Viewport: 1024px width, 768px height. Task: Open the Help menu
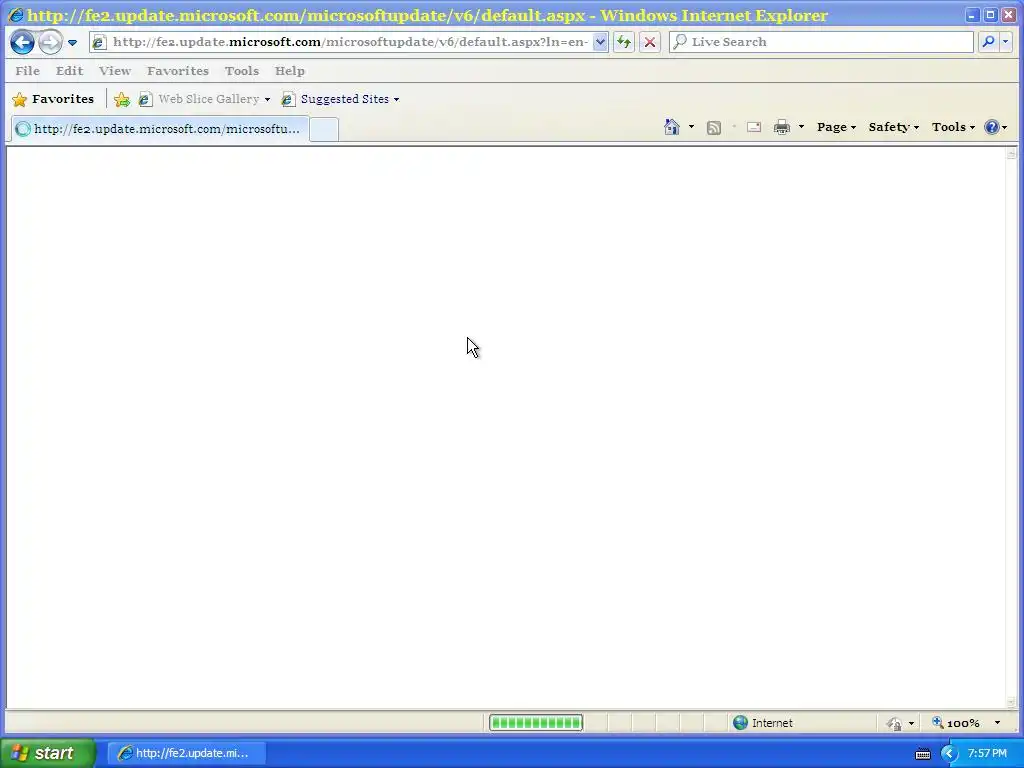[289, 71]
